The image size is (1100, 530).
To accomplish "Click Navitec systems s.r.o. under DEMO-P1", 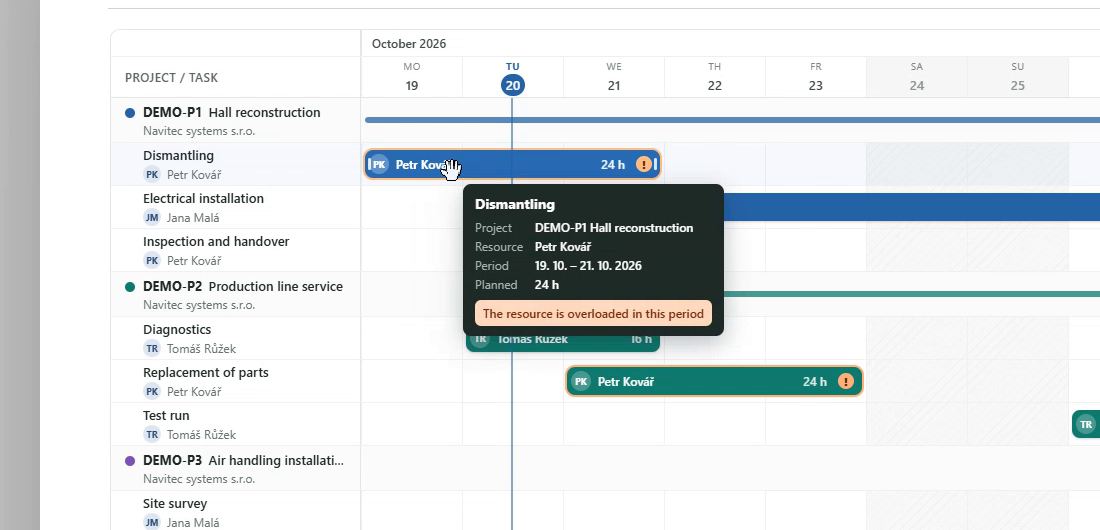I will click(x=199, y=131).
